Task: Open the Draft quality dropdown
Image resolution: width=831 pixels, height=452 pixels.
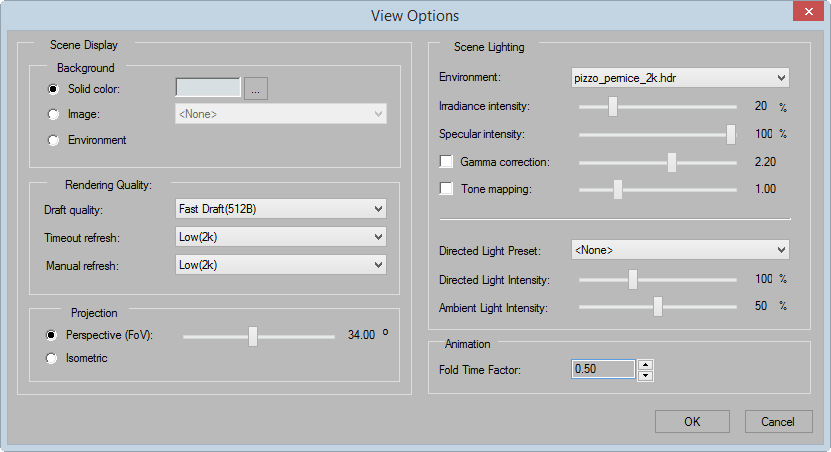Action: pos(280,209)
